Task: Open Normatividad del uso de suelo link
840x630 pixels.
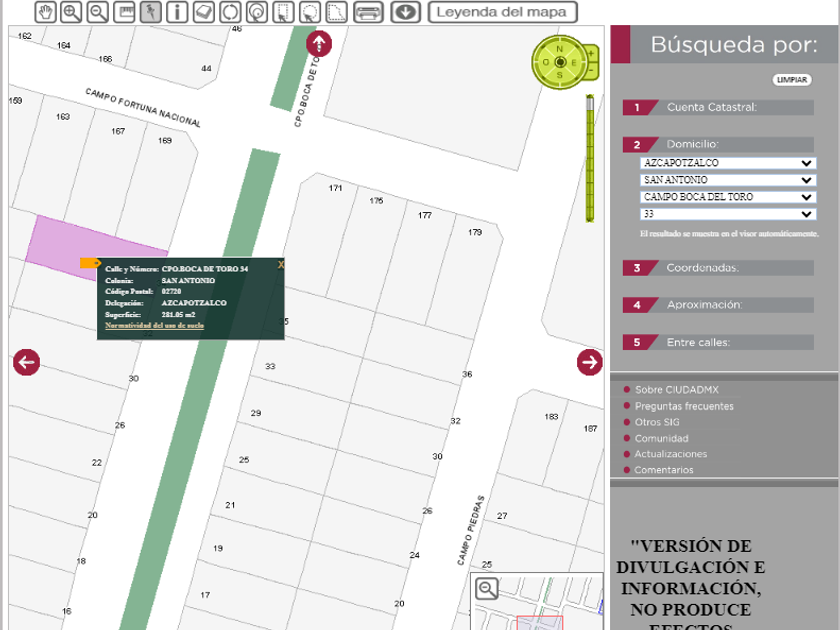Action: point(154,325)
